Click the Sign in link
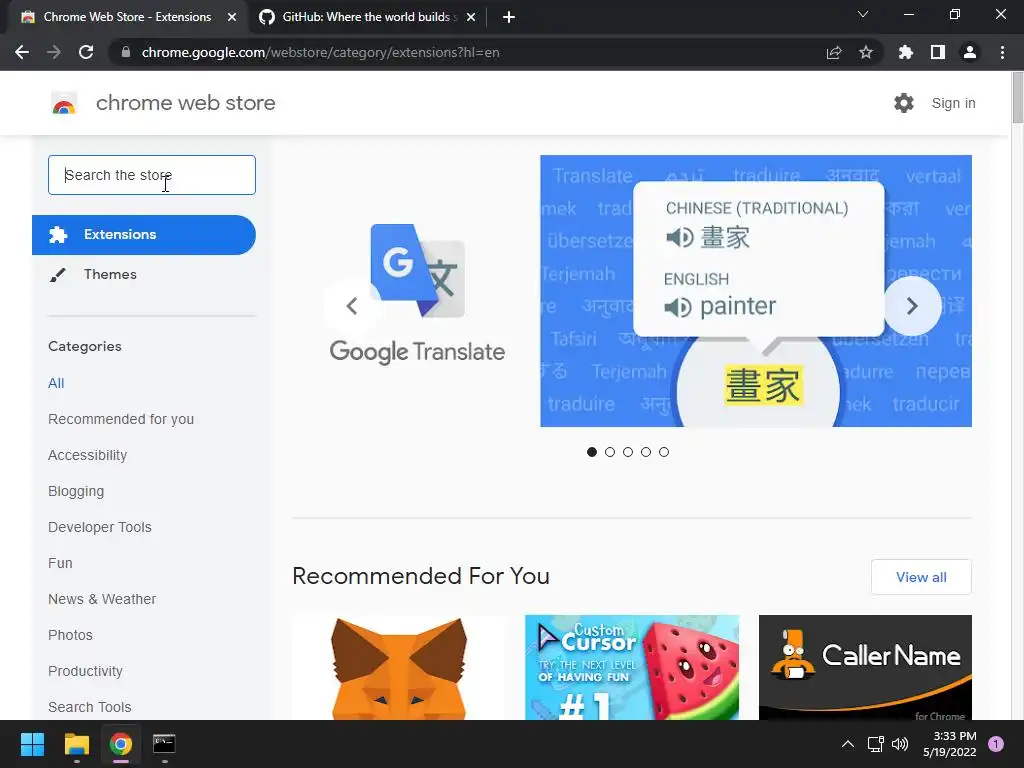This screenshot has width=1024, height=768. pos(953,103)
